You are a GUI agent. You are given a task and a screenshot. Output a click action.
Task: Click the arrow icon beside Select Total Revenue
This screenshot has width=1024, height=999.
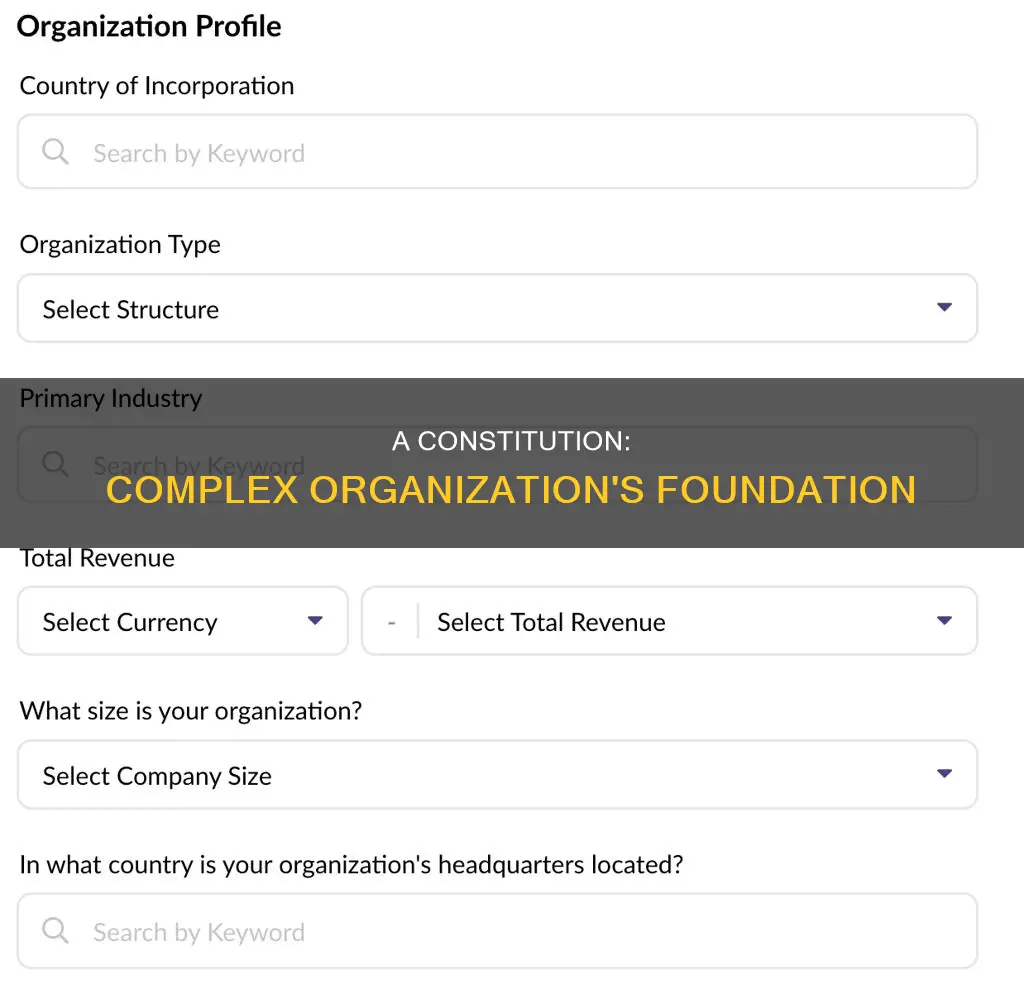pos(944,621)
